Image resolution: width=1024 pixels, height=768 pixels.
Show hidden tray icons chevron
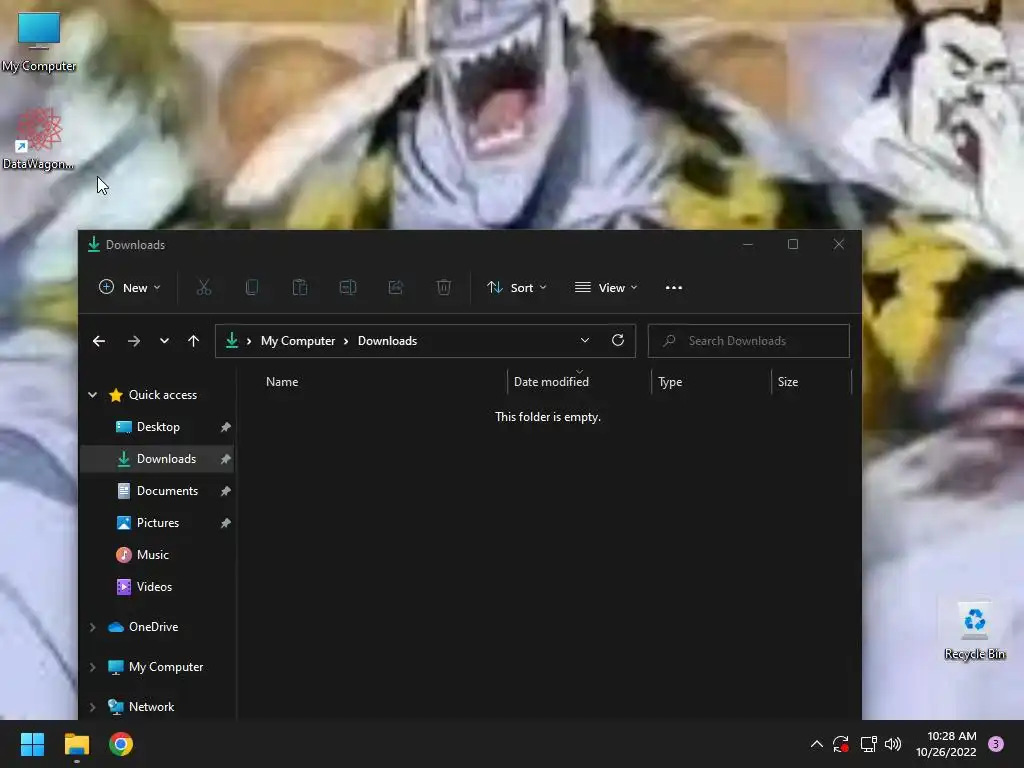pyautogui.click(x=816, y=744)
